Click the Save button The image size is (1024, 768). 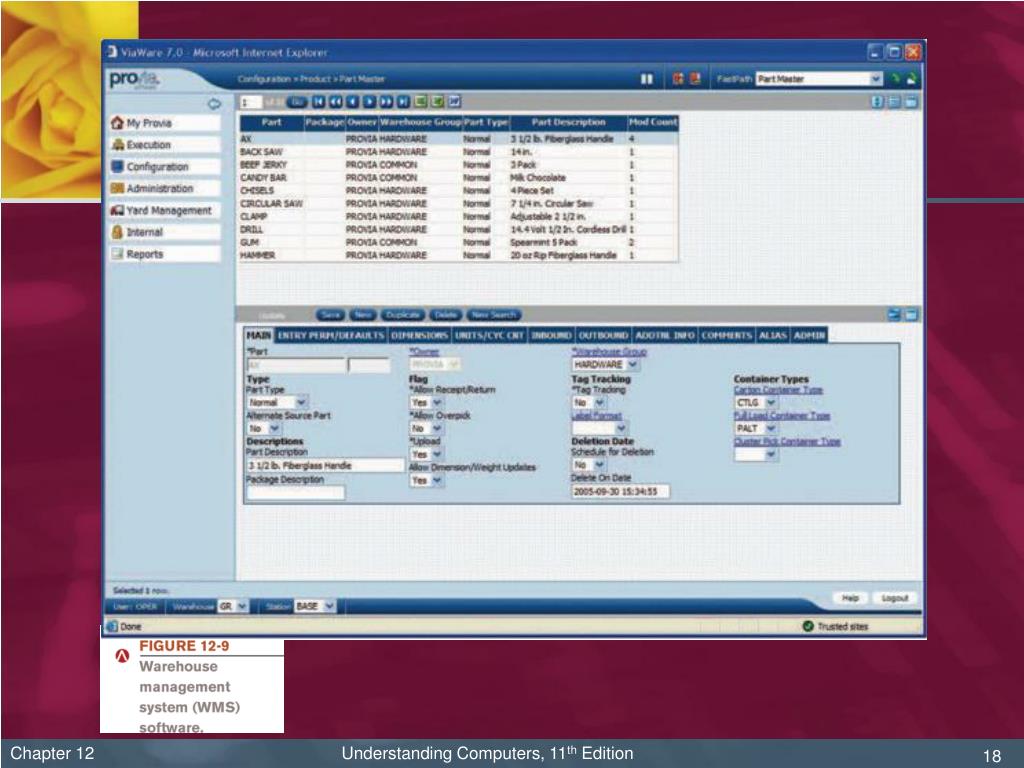[x=330, y=315]
